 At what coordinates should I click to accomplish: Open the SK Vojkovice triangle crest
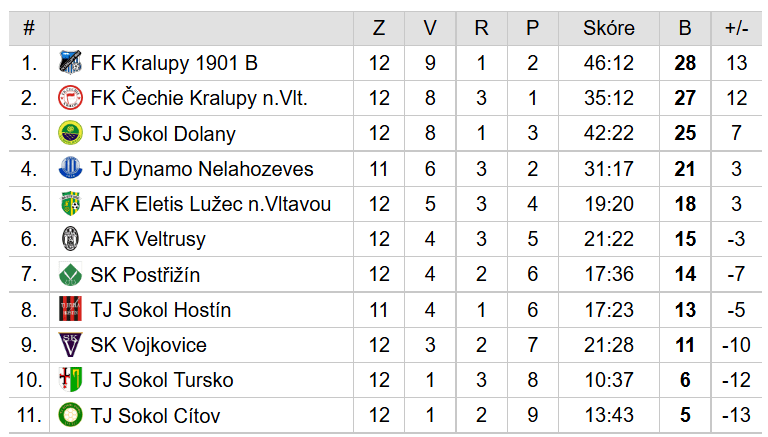click(70, 344)
